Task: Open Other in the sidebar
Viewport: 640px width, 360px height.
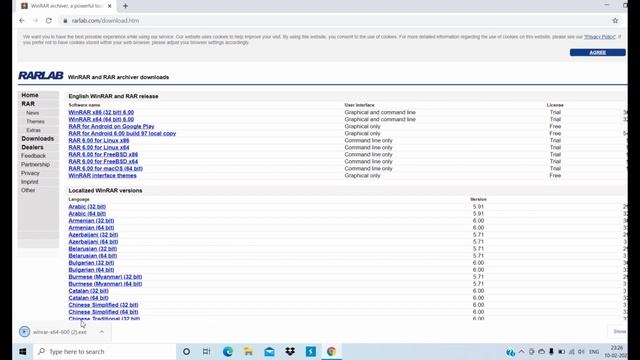Action: point(28,190)
